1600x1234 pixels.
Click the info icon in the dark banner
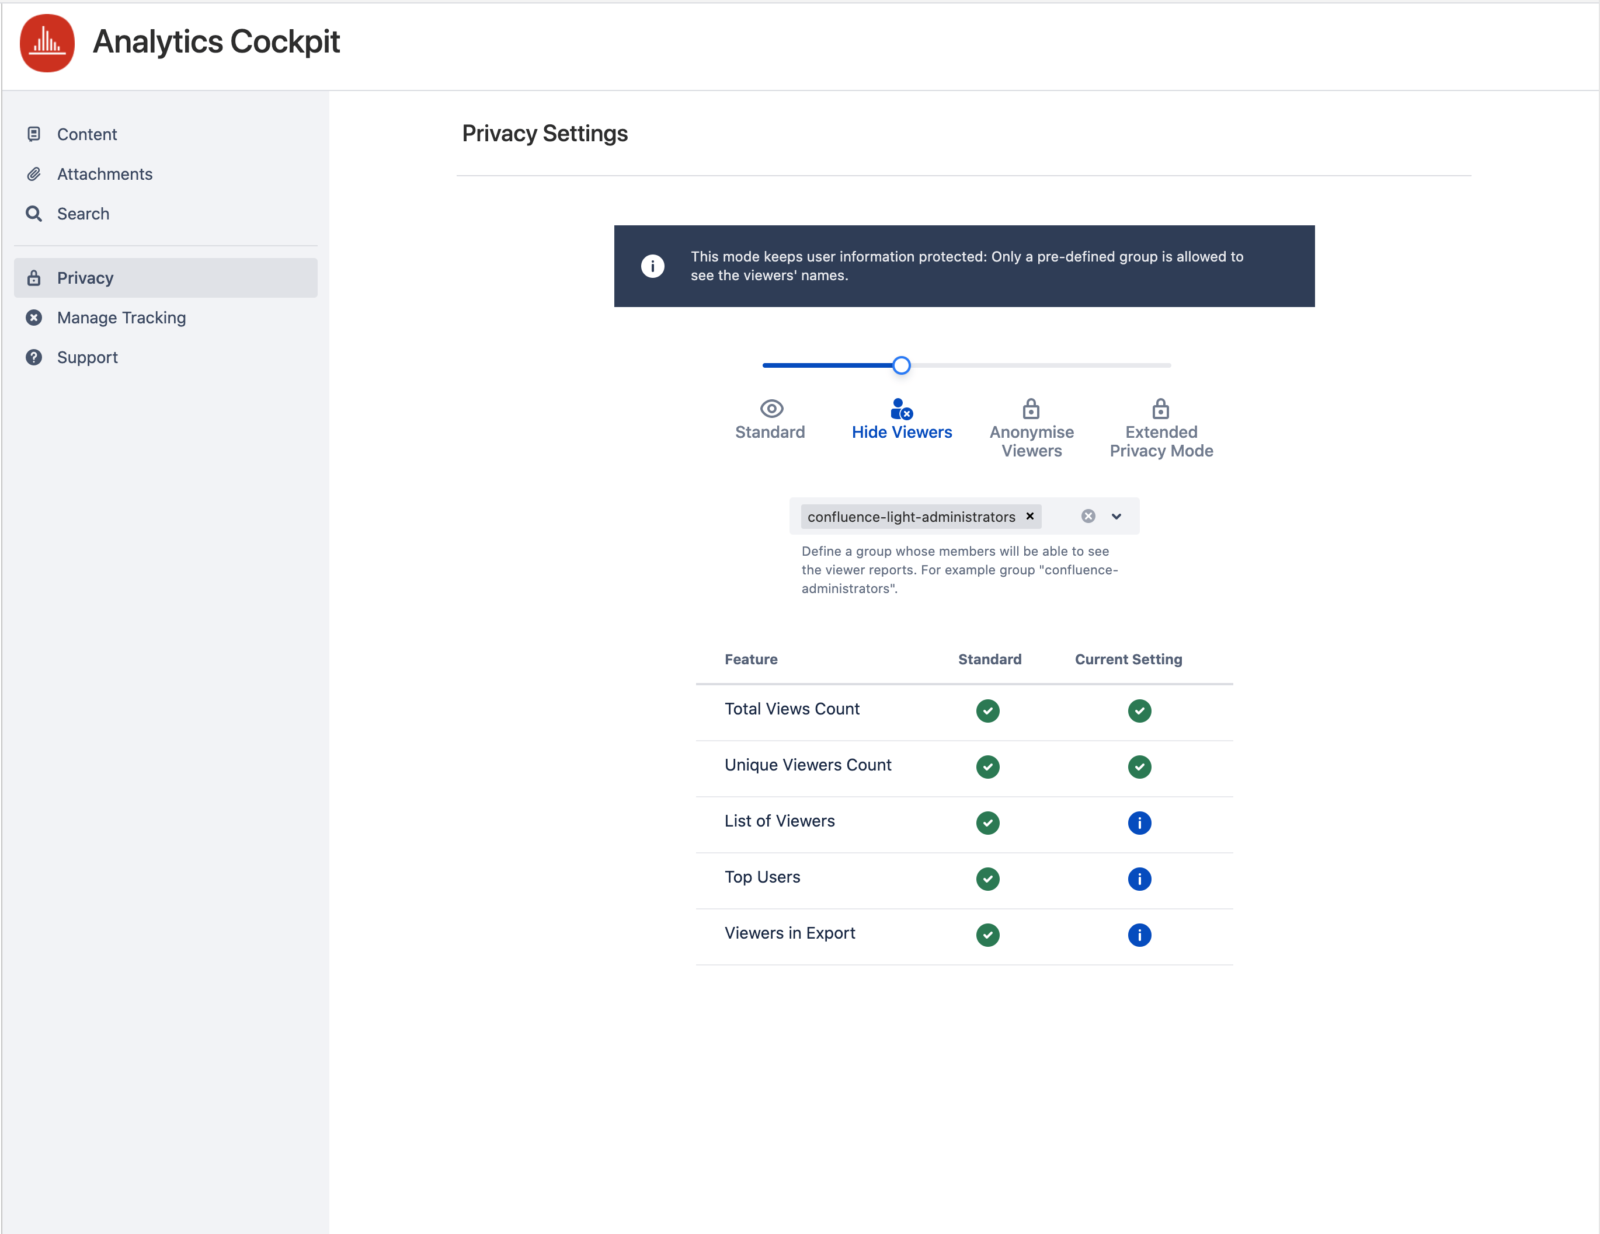pyautogui.click(x=652, y=266)
